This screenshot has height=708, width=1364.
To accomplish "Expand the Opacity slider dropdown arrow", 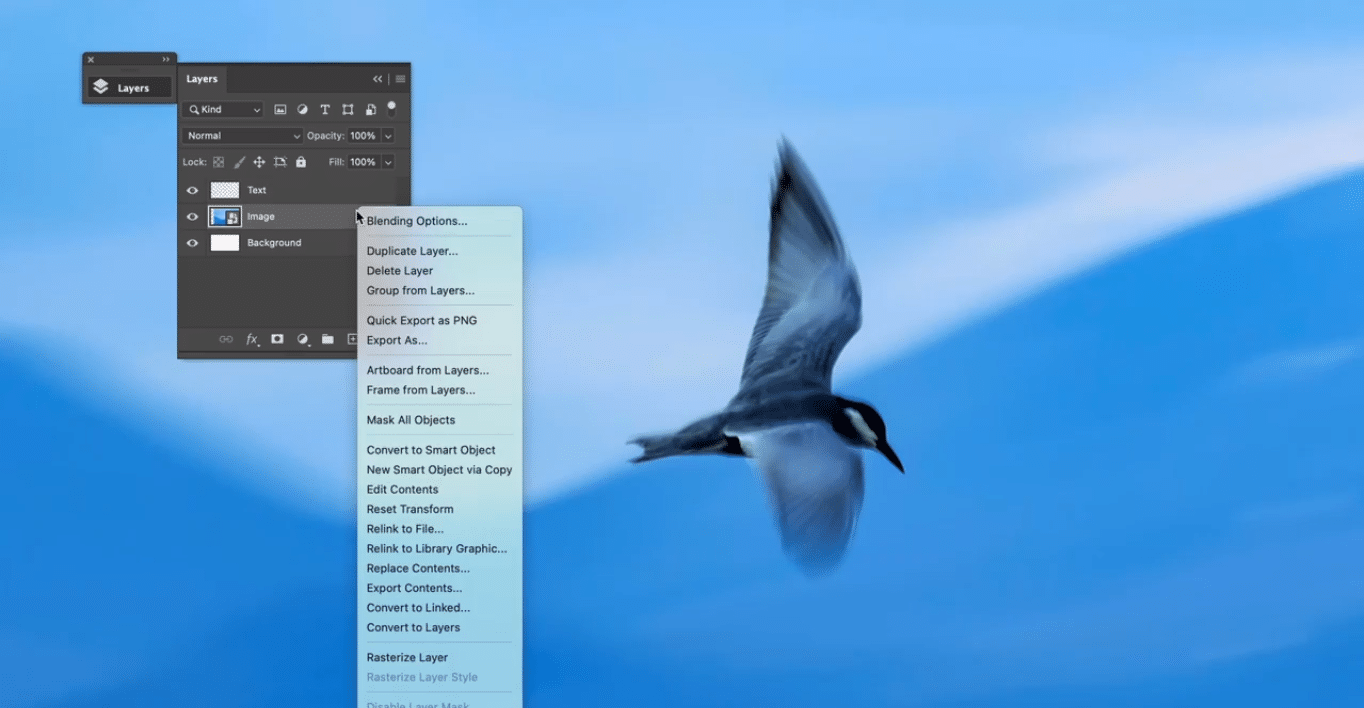I will point(388,136).
